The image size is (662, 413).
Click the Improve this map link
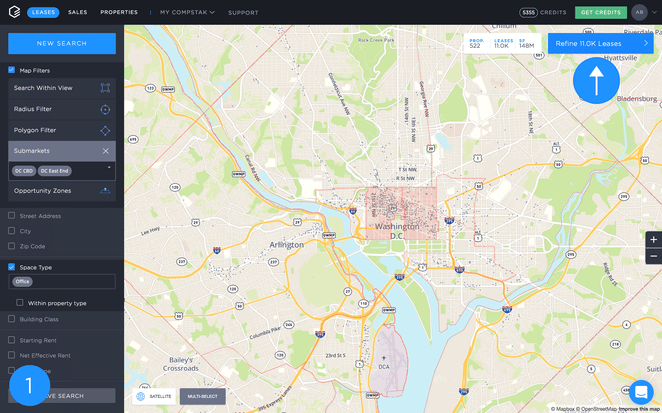point(640,409)
